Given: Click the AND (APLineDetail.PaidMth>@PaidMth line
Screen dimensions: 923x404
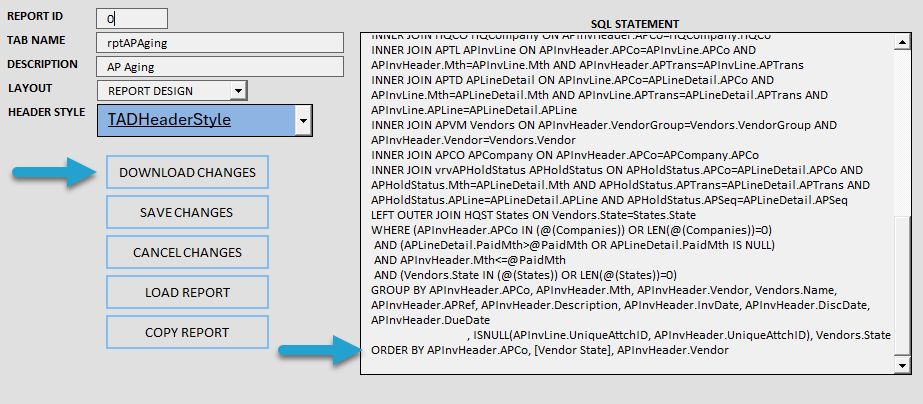Looking at the screenshot, I should tap(574, 244).
